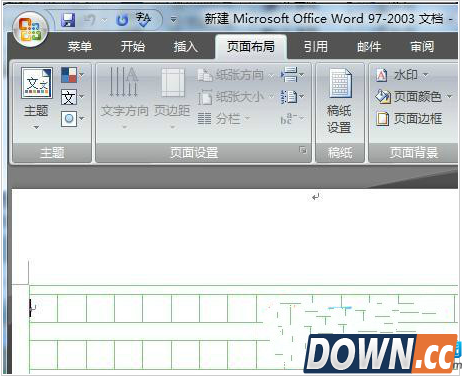Open the 纸张大小 paper size menu
The width and height of the screenshot is (463, 379).
(x=236, y=97)
